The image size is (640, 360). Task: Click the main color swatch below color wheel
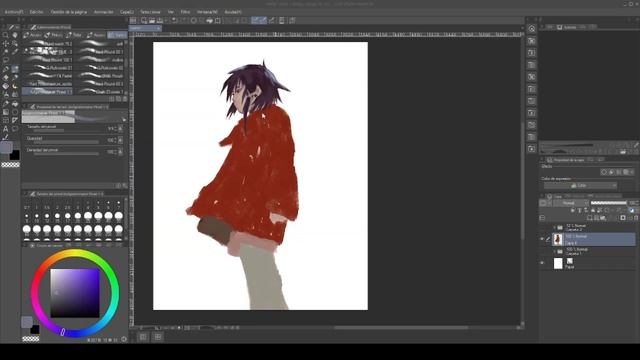tap(27, 322)
